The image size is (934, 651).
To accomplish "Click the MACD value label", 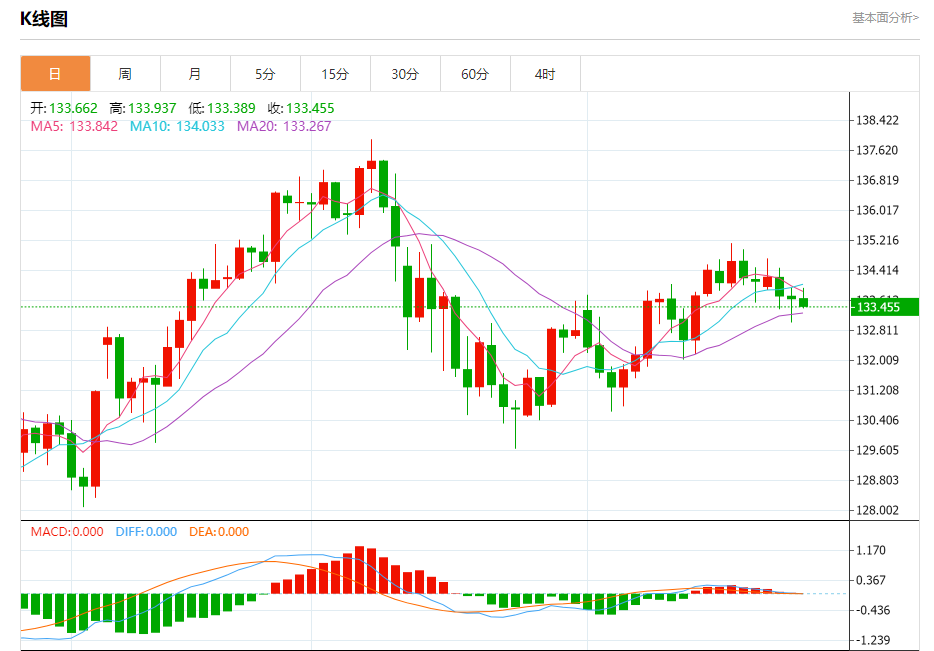I will tap(66, 532).
